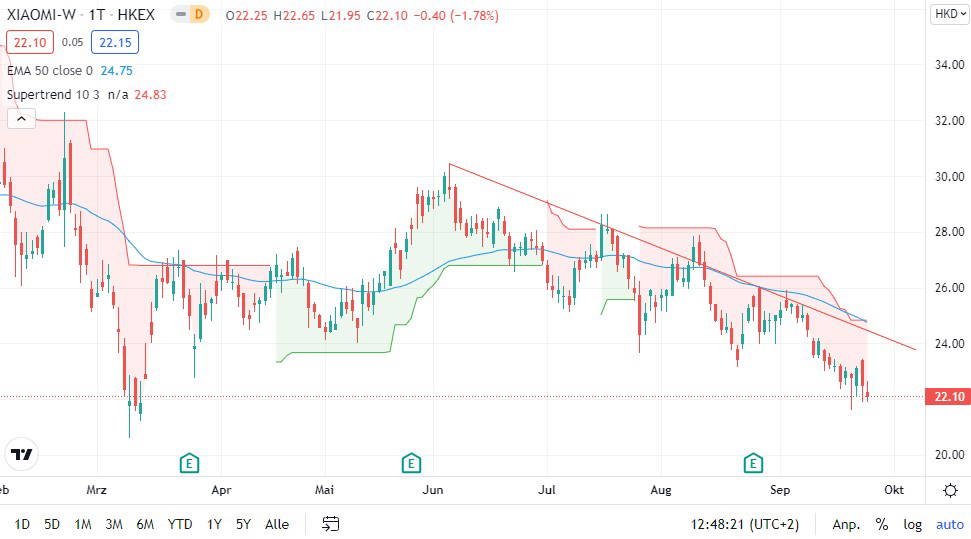
Task: Click the Sep label on time axis
Action: pyautogui.click(x=780, y=490)
